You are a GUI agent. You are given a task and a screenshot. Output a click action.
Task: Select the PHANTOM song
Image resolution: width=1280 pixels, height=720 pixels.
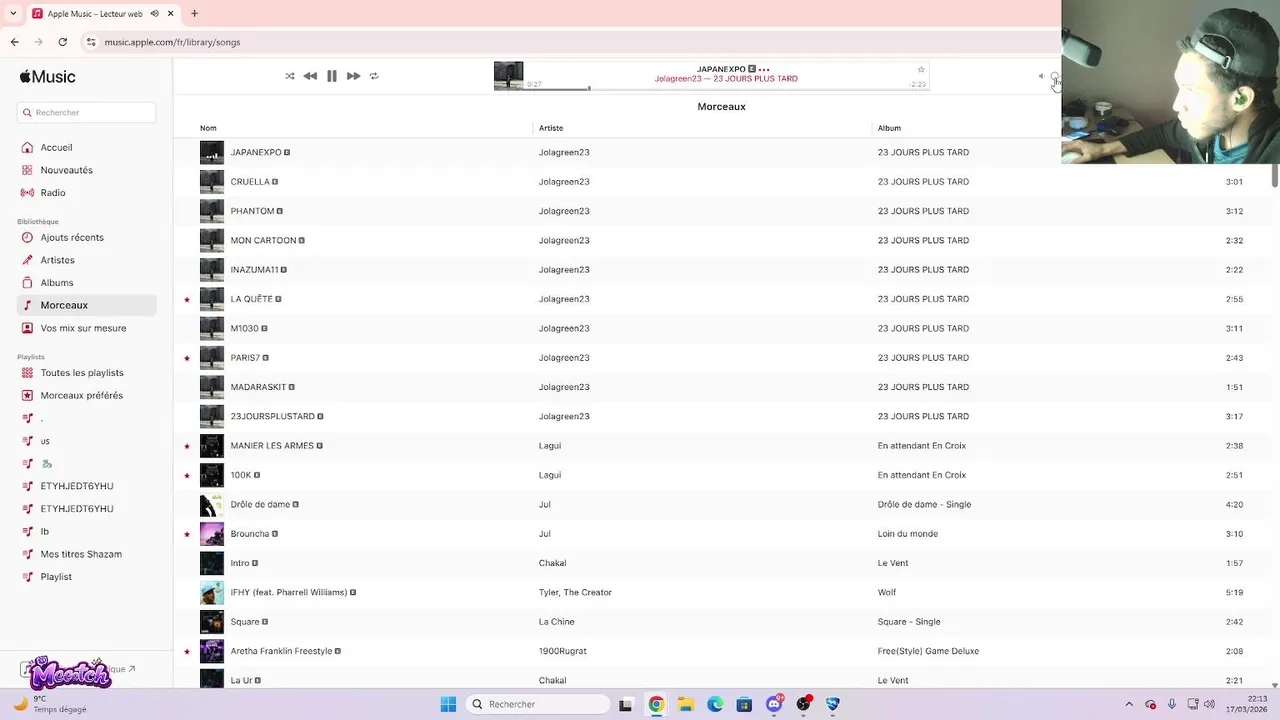coord(721,211)
